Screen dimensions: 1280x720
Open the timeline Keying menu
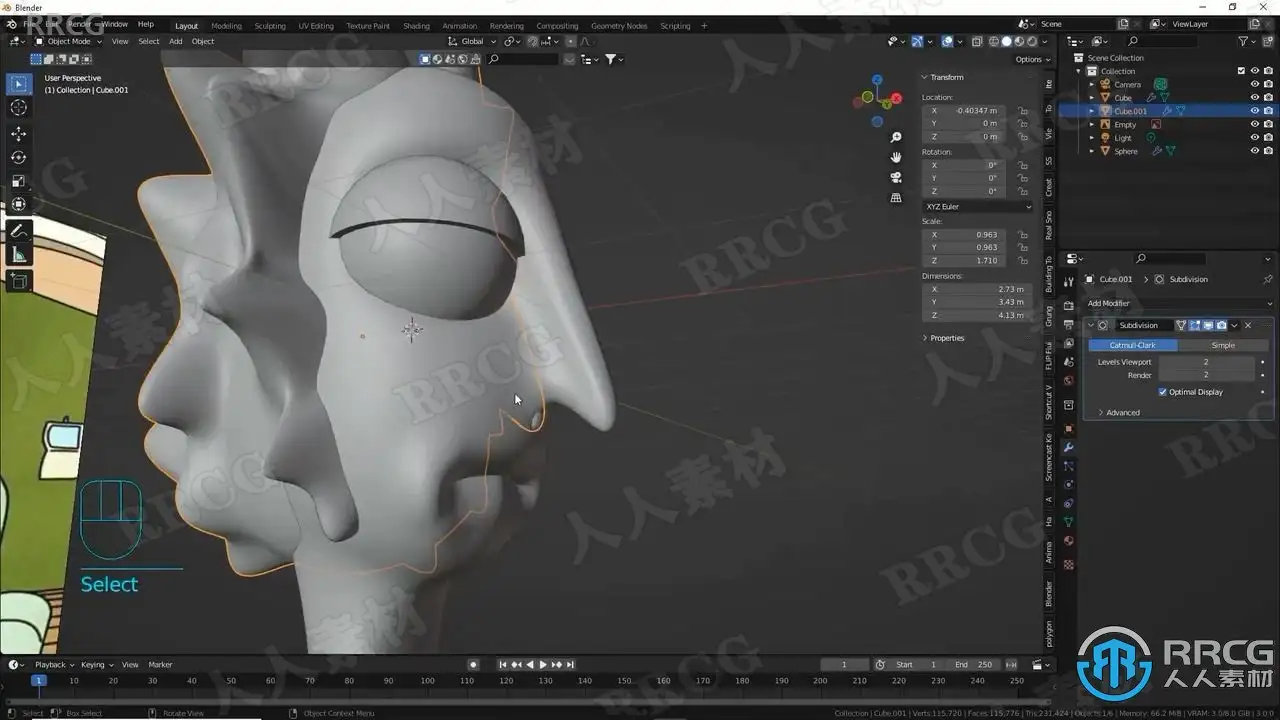95,664
